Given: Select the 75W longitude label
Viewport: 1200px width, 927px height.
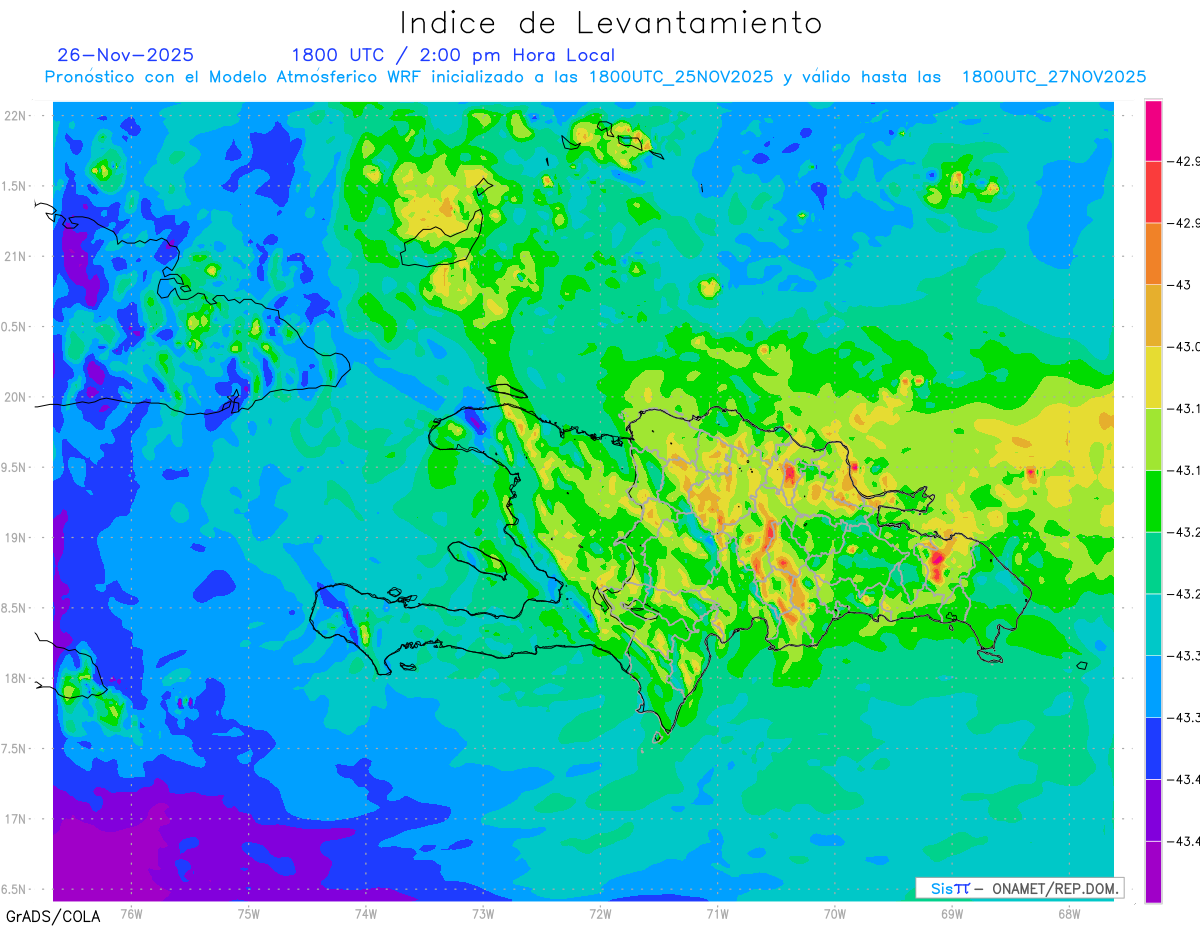Looking at the screenshot, I should [248, 913].
